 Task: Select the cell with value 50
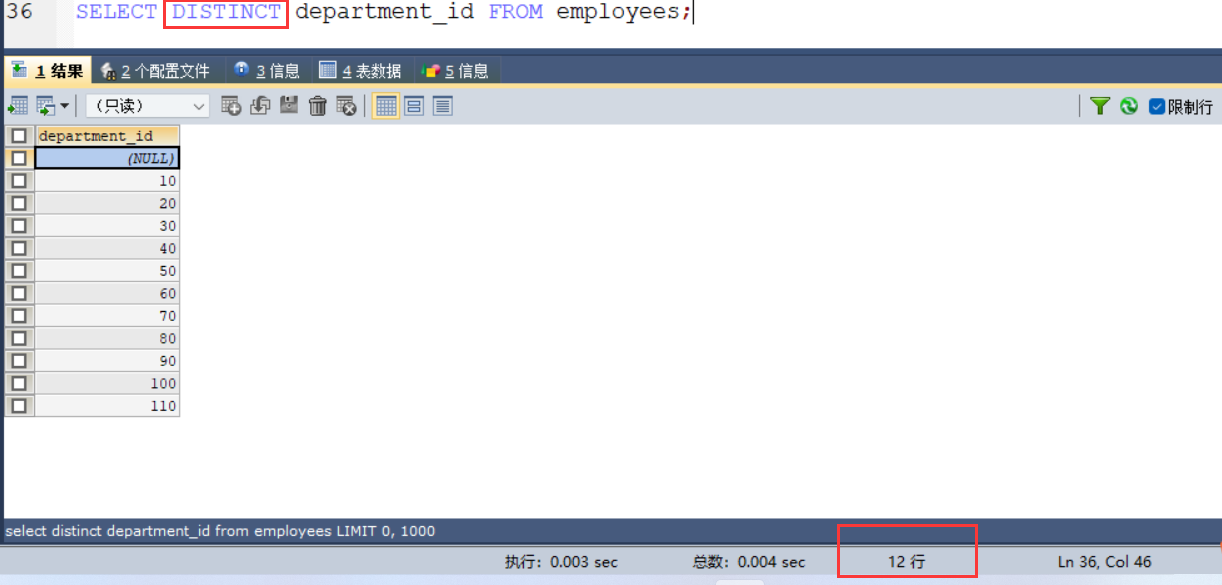[107, 271]
